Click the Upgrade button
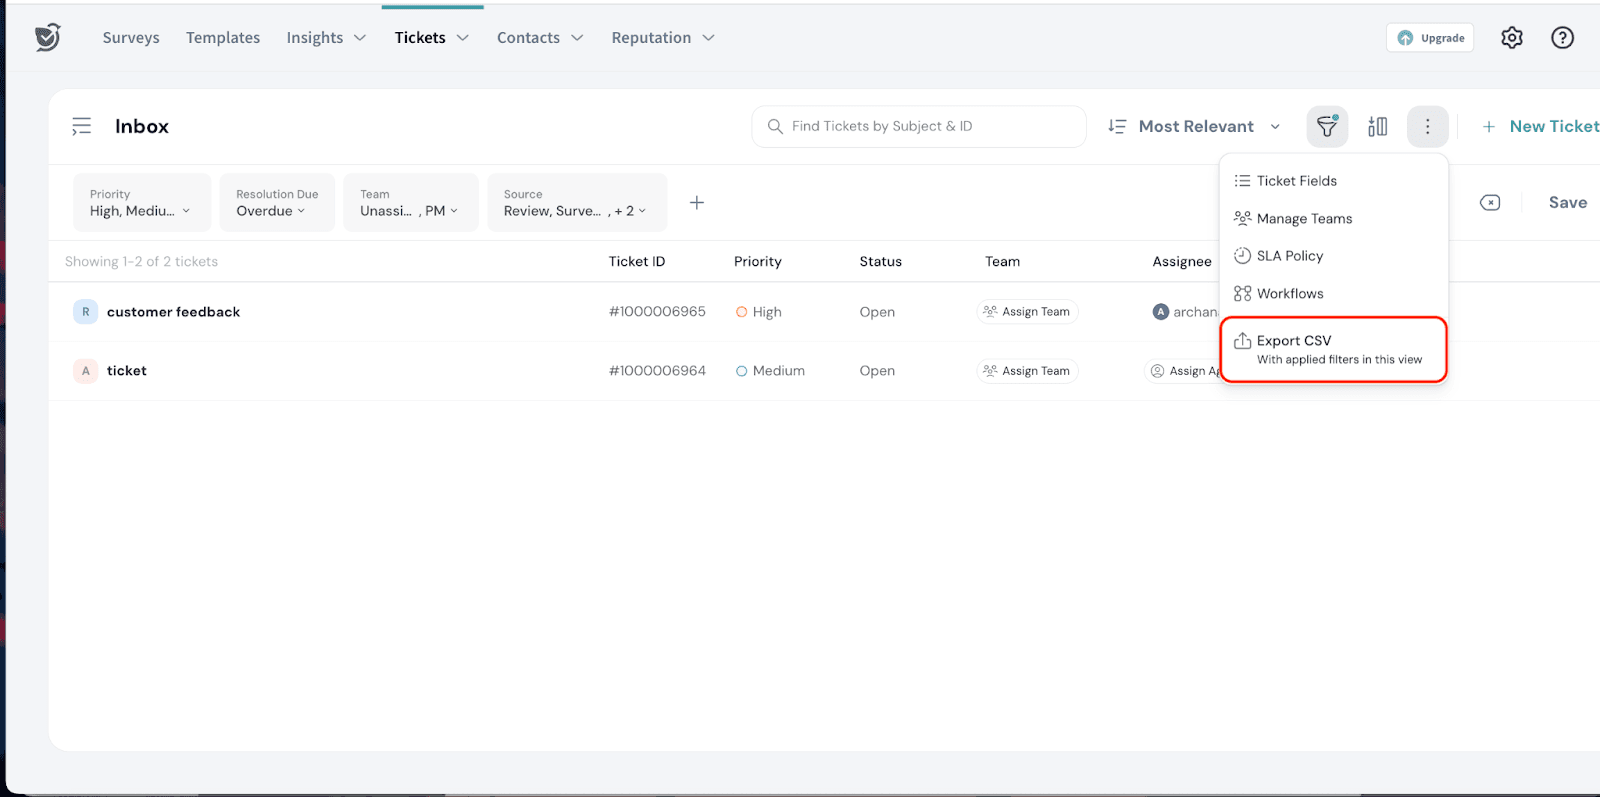The height and width of the screenshot is (797, 1600). pyautogui.click(x=1430, y=38)
